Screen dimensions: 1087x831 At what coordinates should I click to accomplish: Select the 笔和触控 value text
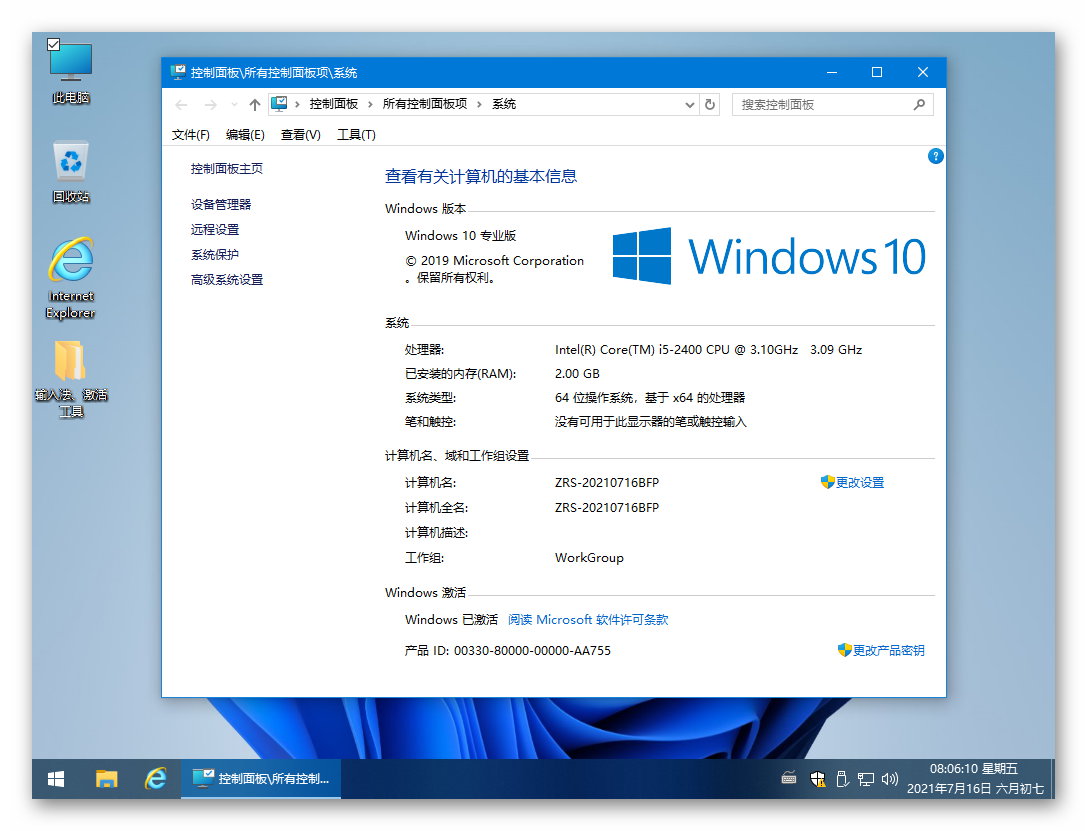(650, 421)
